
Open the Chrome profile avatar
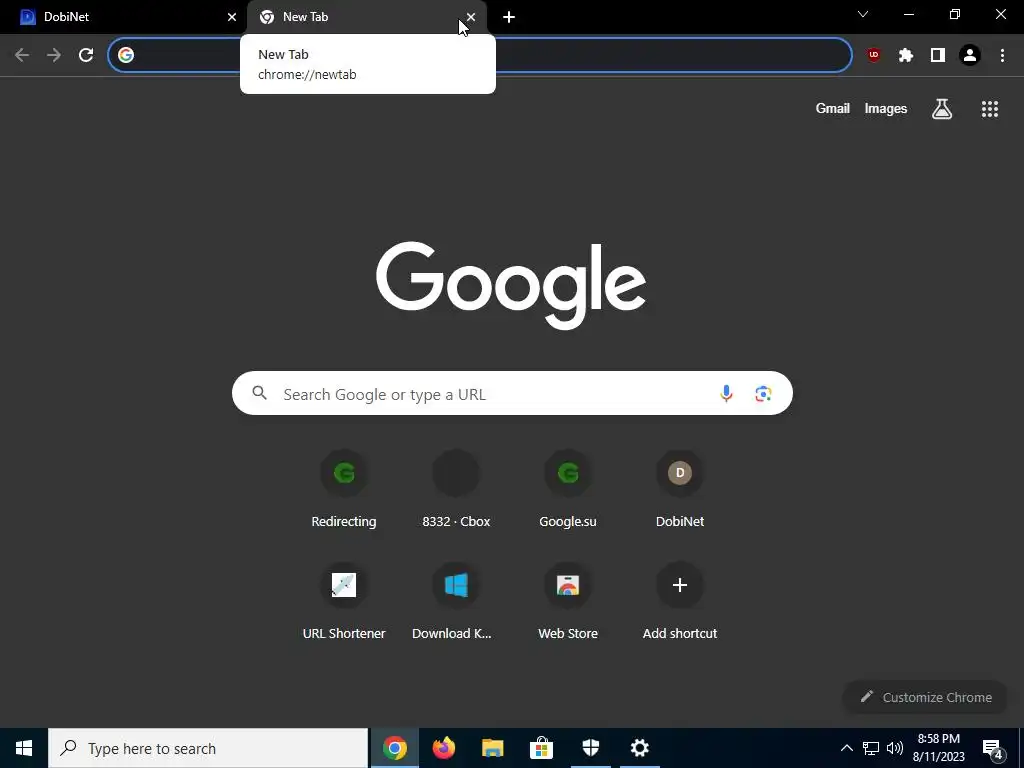[x=970, y=55]
